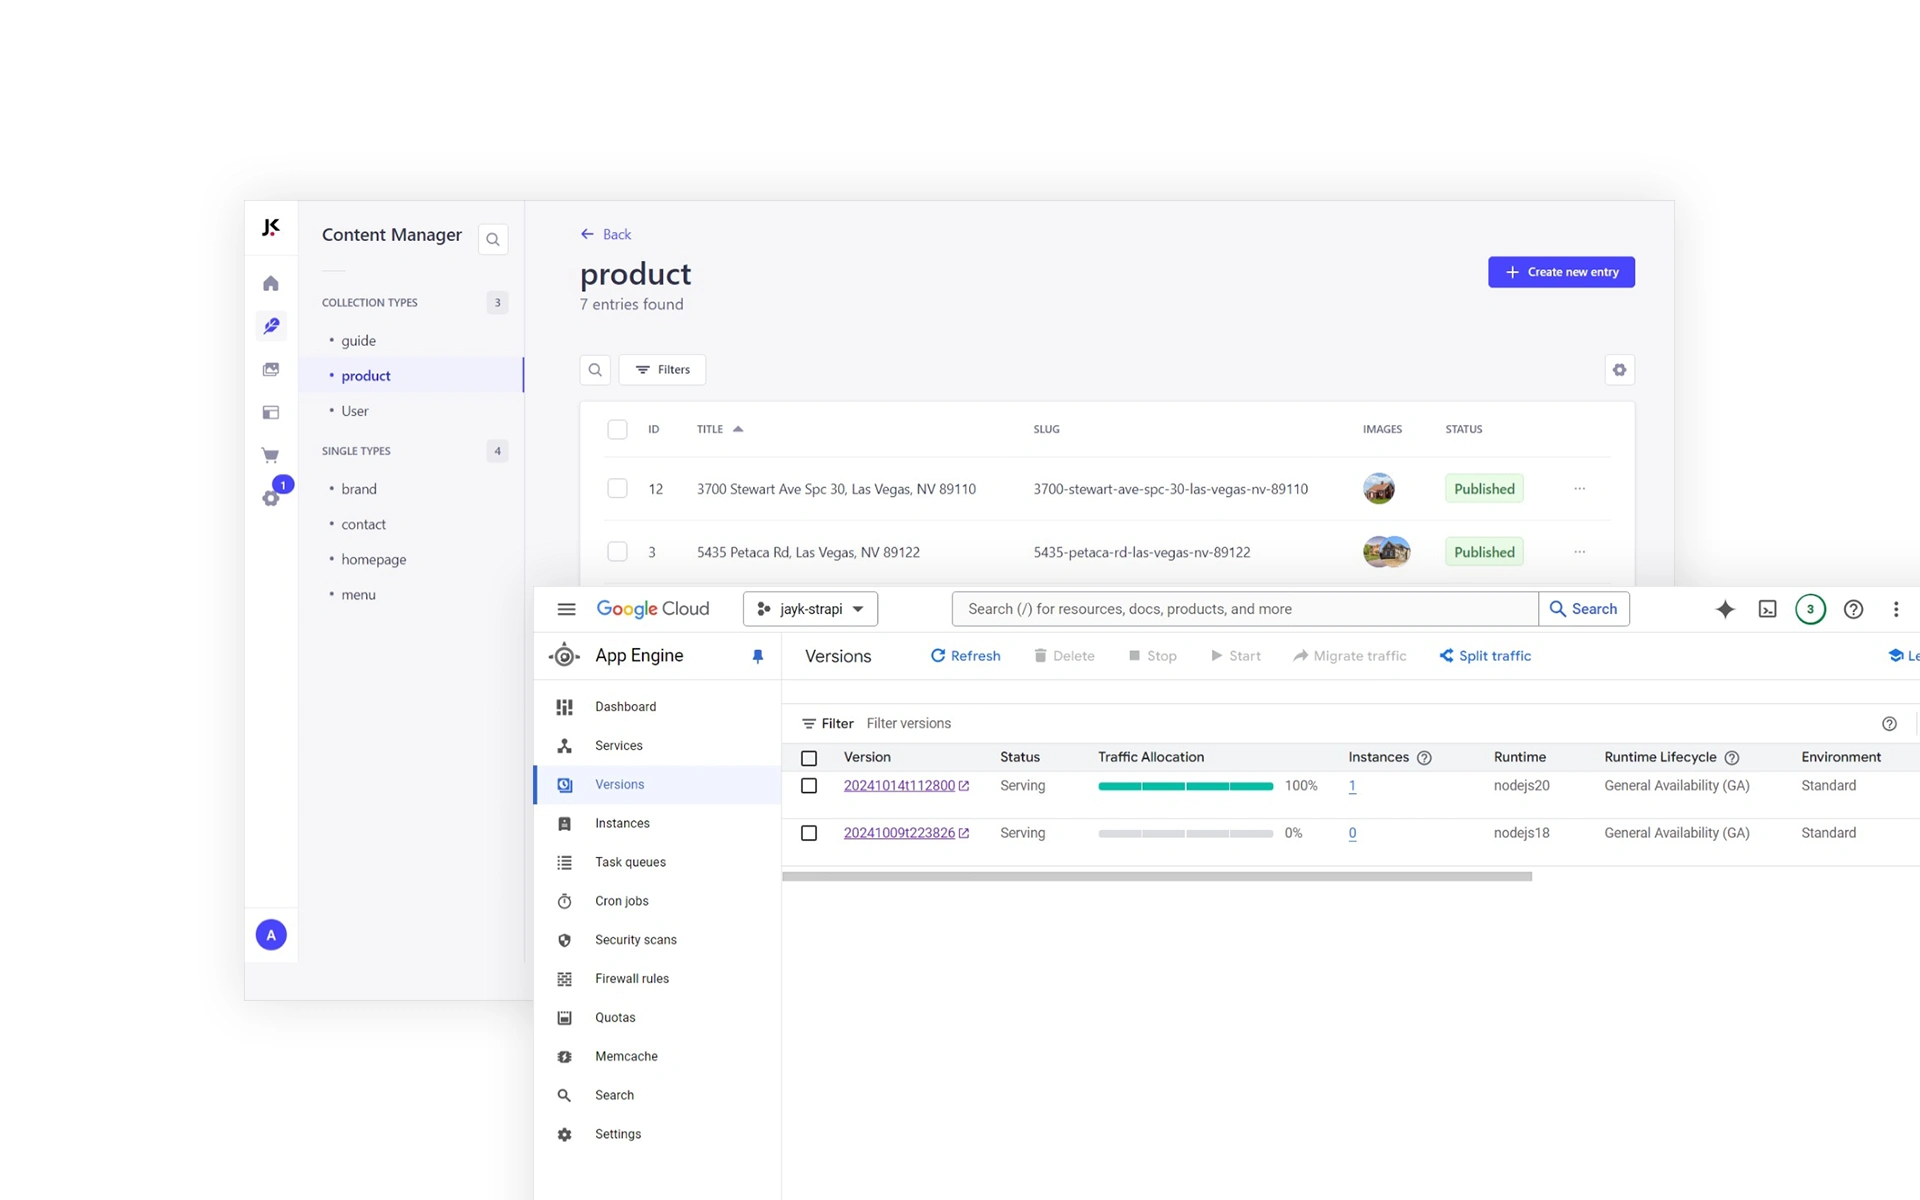Open the Content Manager feather icon
Viewport: 1920px width, 1200px height.
(x=271, y=325)
